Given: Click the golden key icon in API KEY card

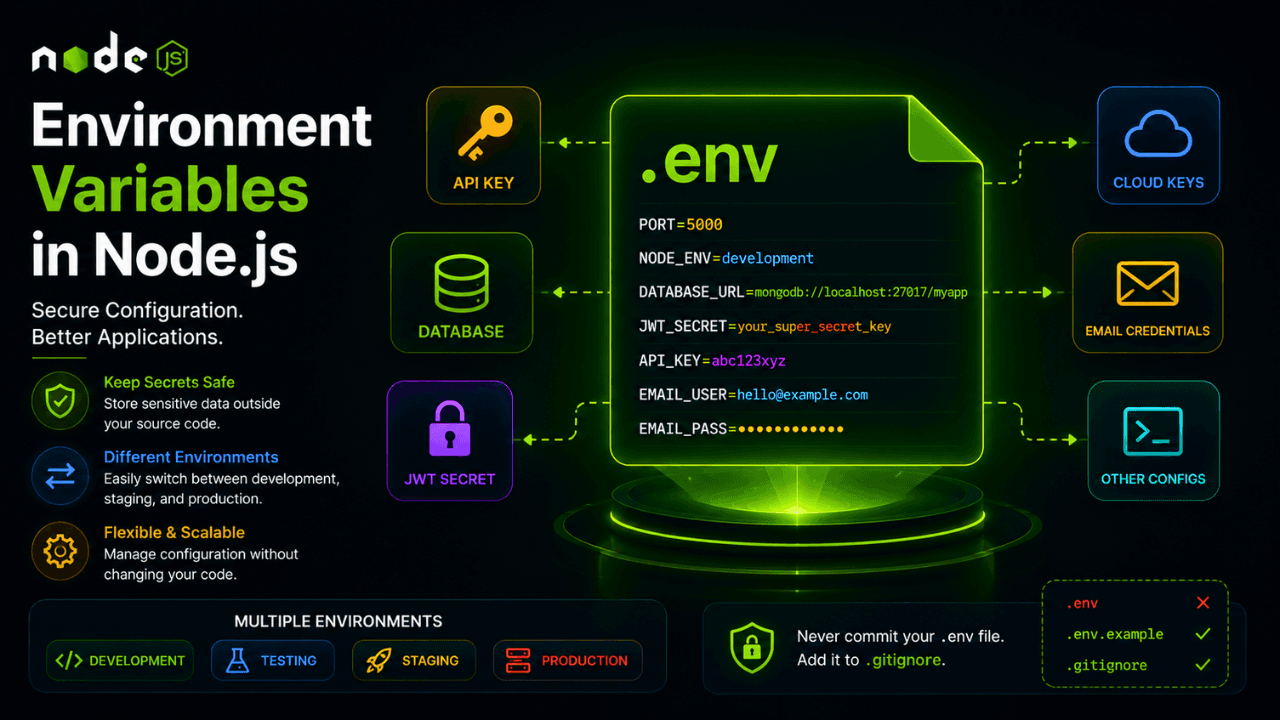Looking at the screenshot, I should click(484, 134).
